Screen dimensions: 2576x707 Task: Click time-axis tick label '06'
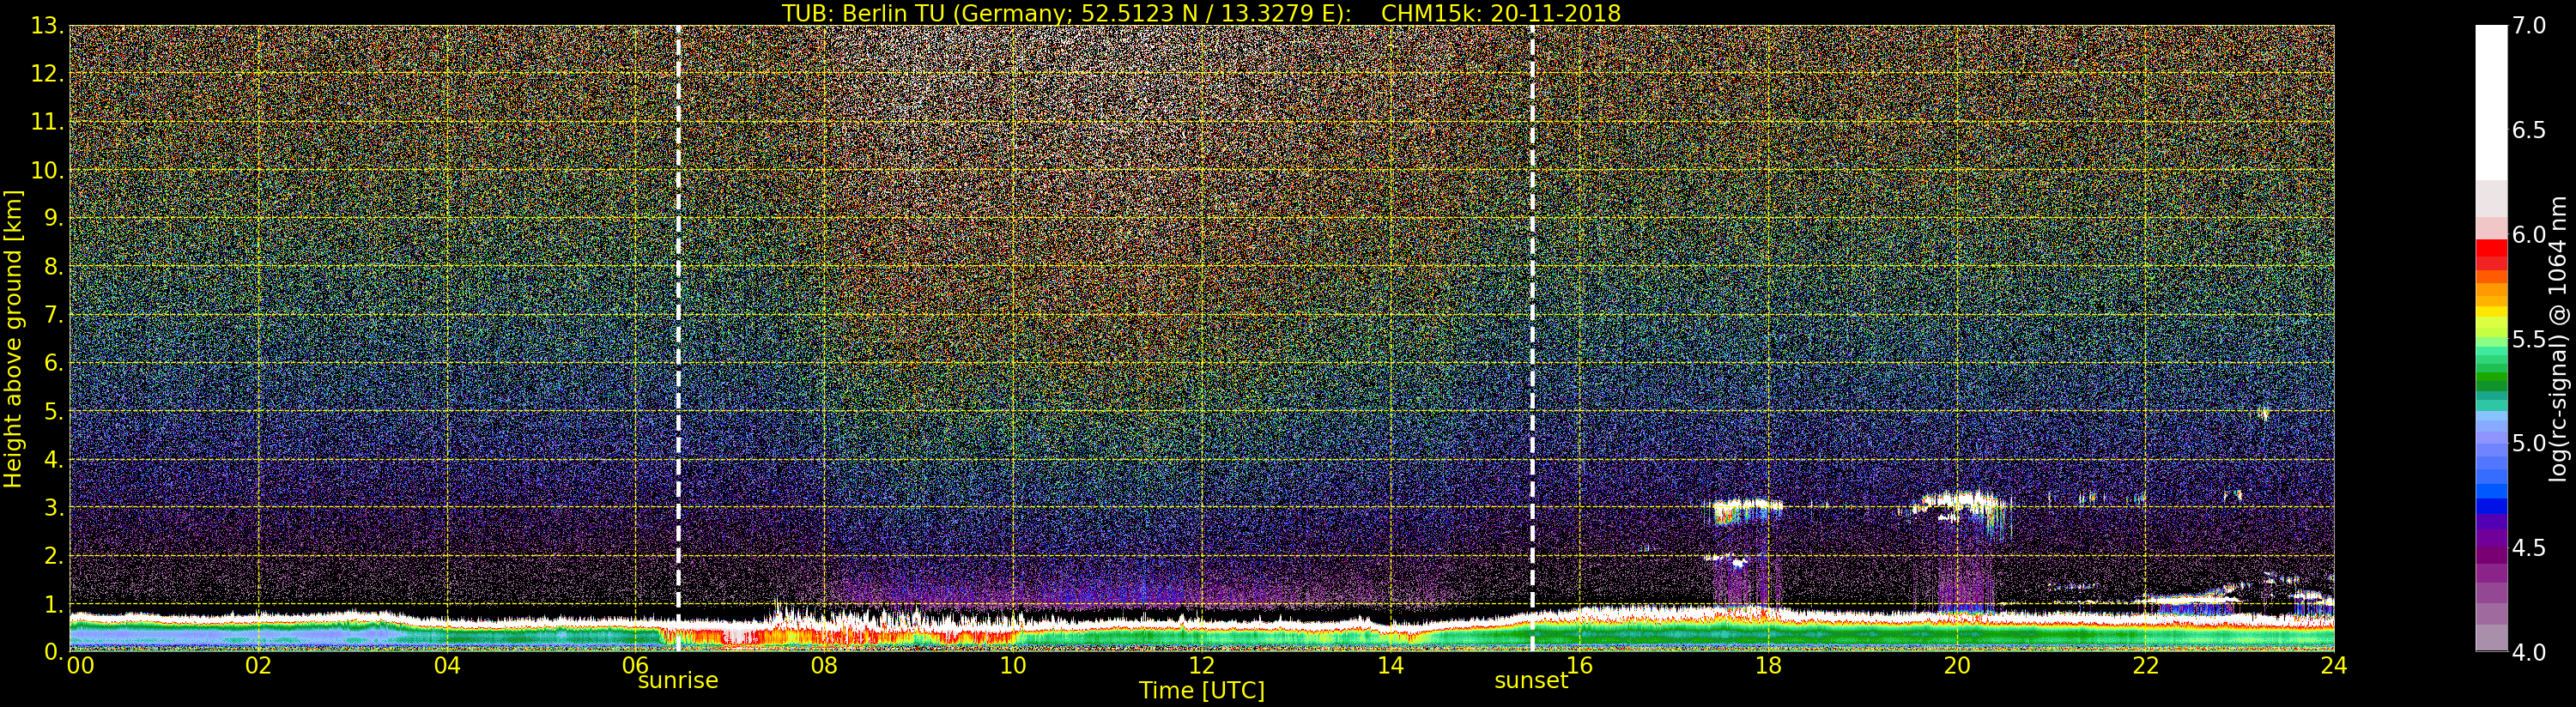pos(636,666)
